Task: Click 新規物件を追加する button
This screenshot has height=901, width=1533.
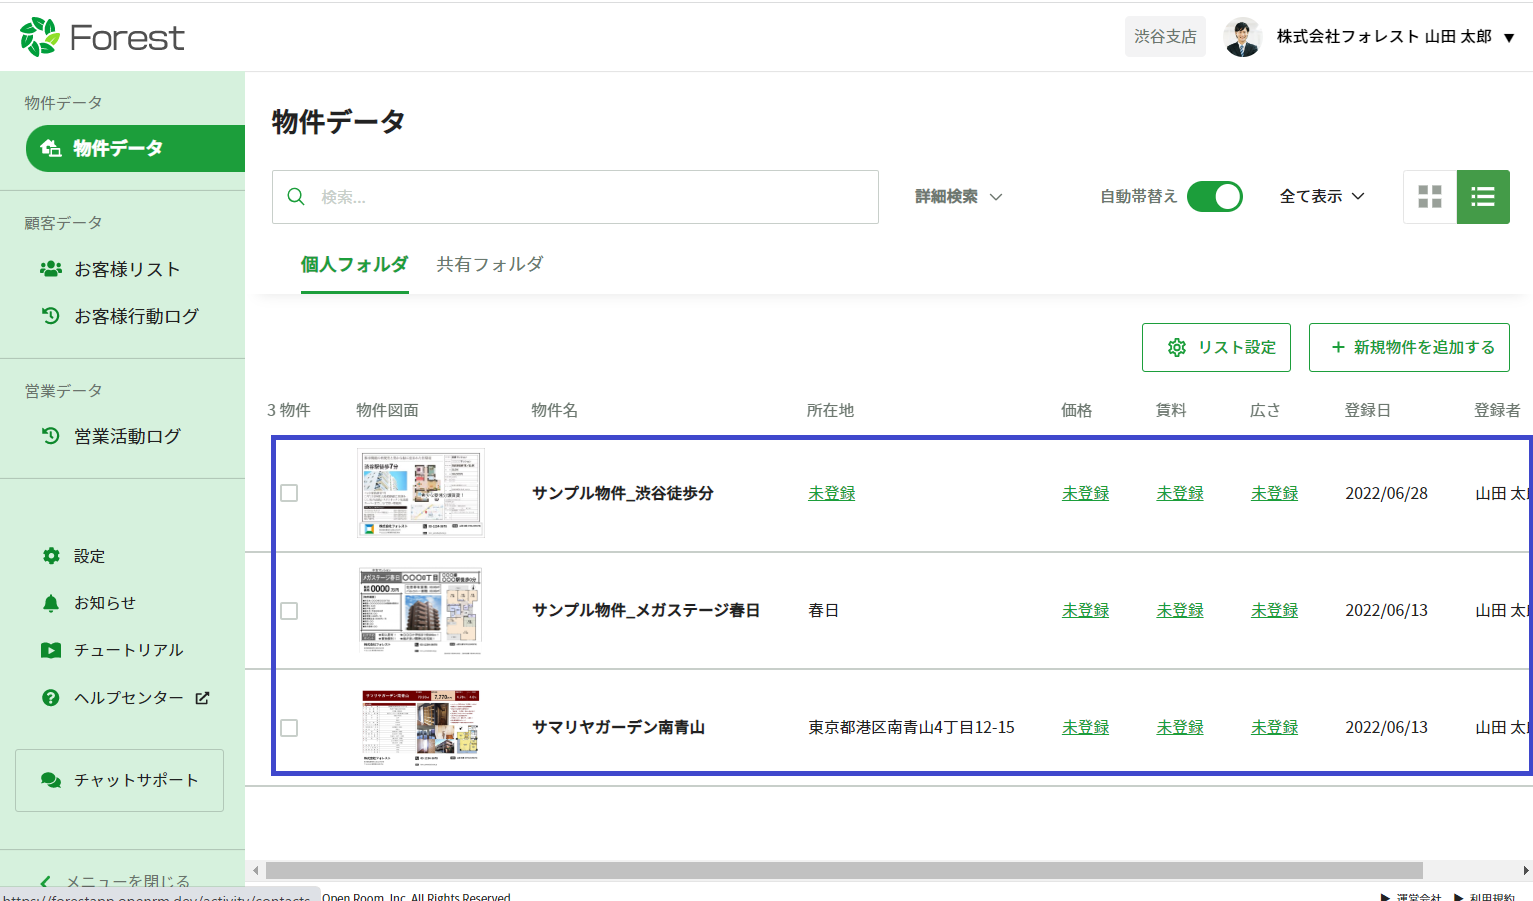Action: pos(1408,347)
